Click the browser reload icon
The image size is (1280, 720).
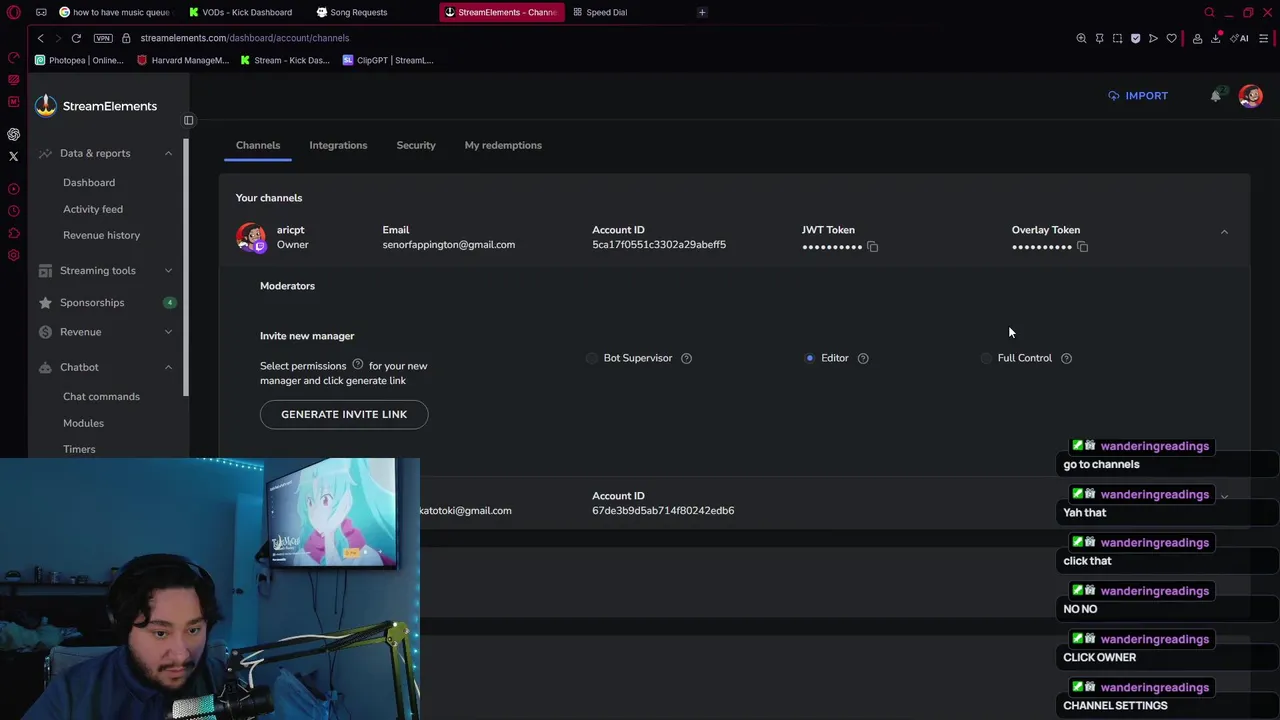point(76,38)
